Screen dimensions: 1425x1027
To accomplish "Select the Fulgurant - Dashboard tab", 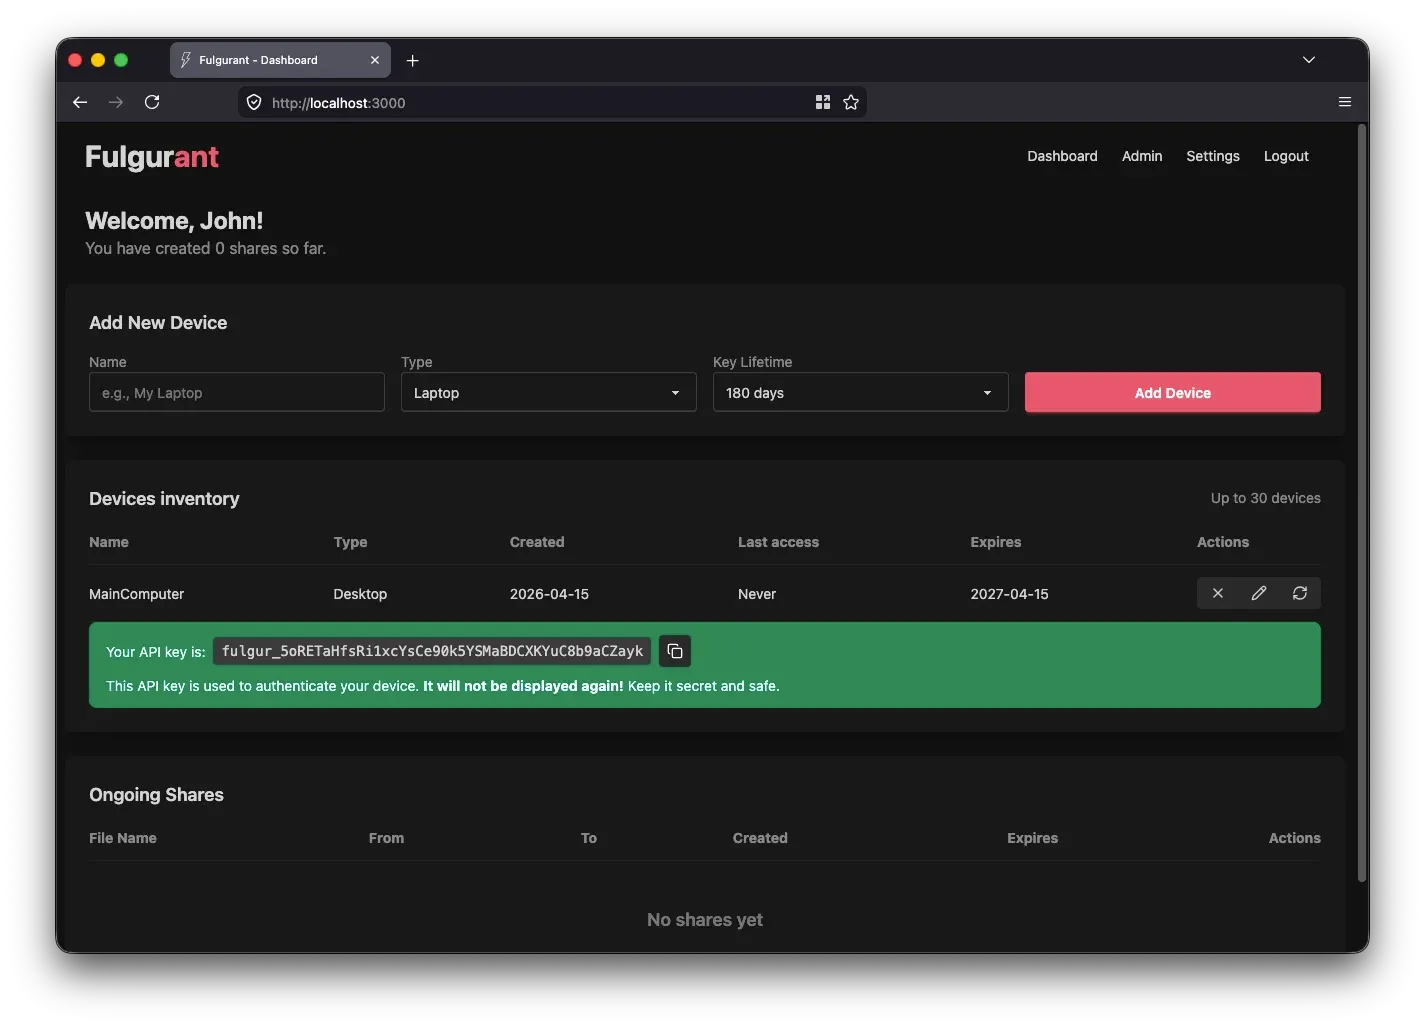I will click(262, 60).
